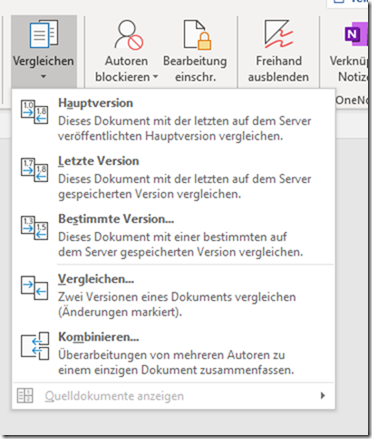The width and height of the screenshot is (372, 439).
Task: Click text '(Änderungen markiert).'
Action: click(x=120, y=312)
